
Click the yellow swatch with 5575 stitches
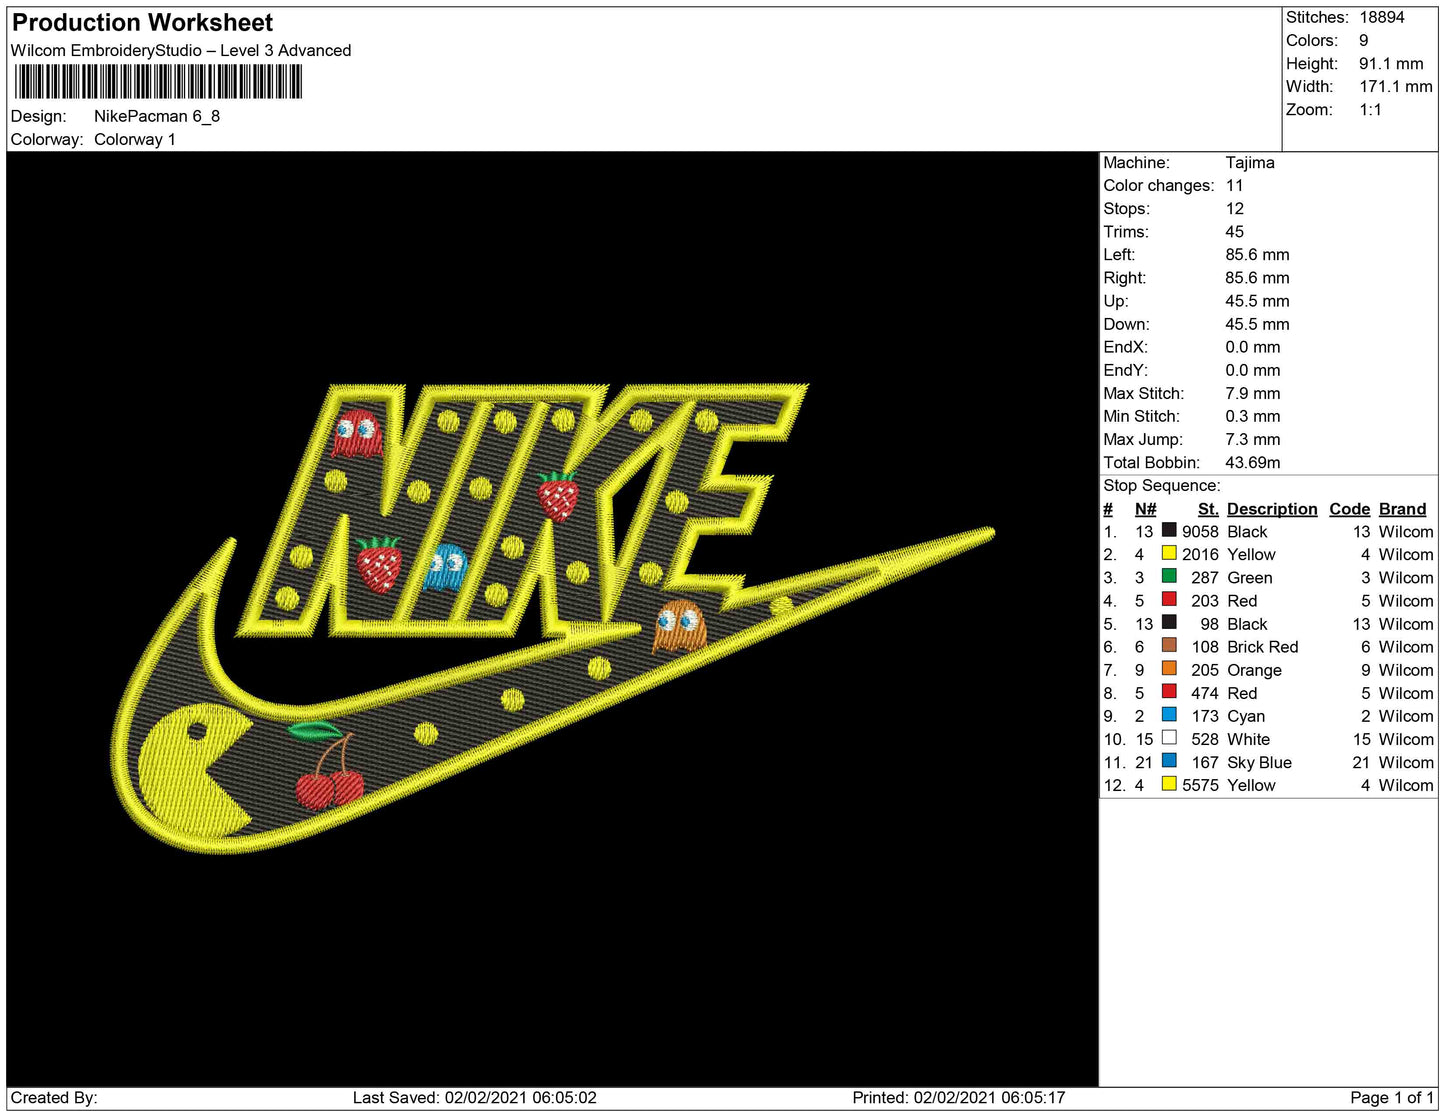1169,783
